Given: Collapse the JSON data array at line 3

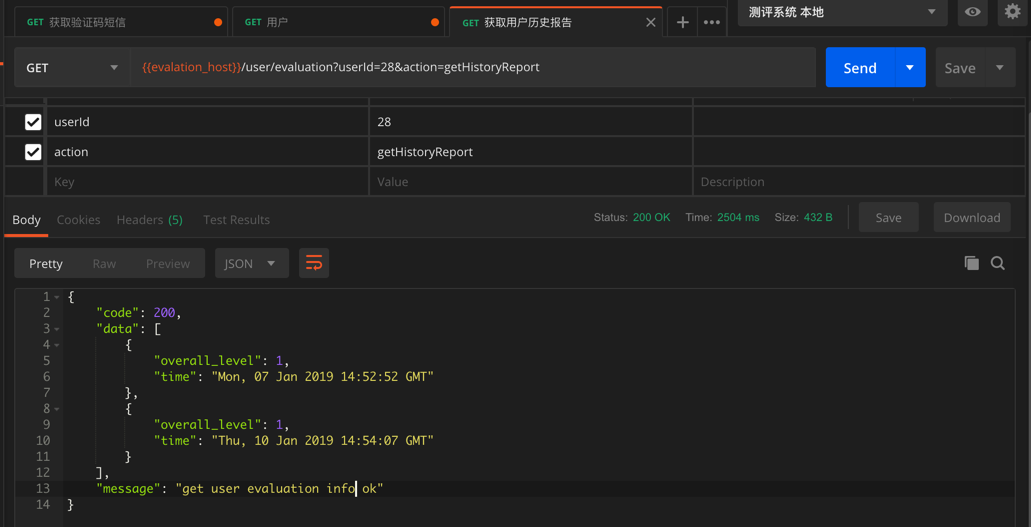Looking at the screenshot, I should 57,329.
